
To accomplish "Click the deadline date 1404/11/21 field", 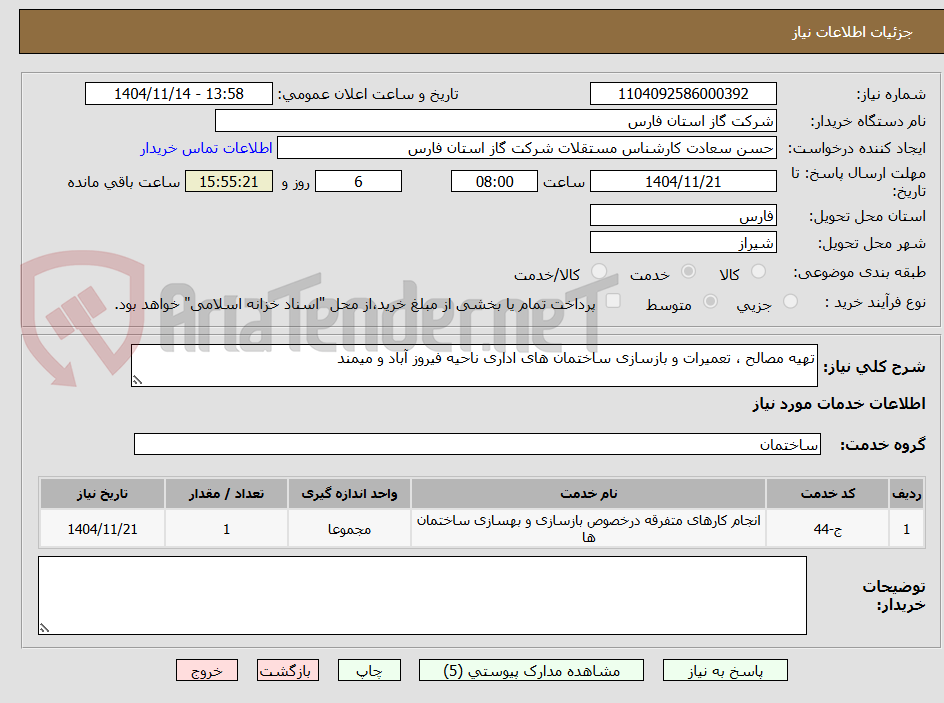I will (683, 181).
